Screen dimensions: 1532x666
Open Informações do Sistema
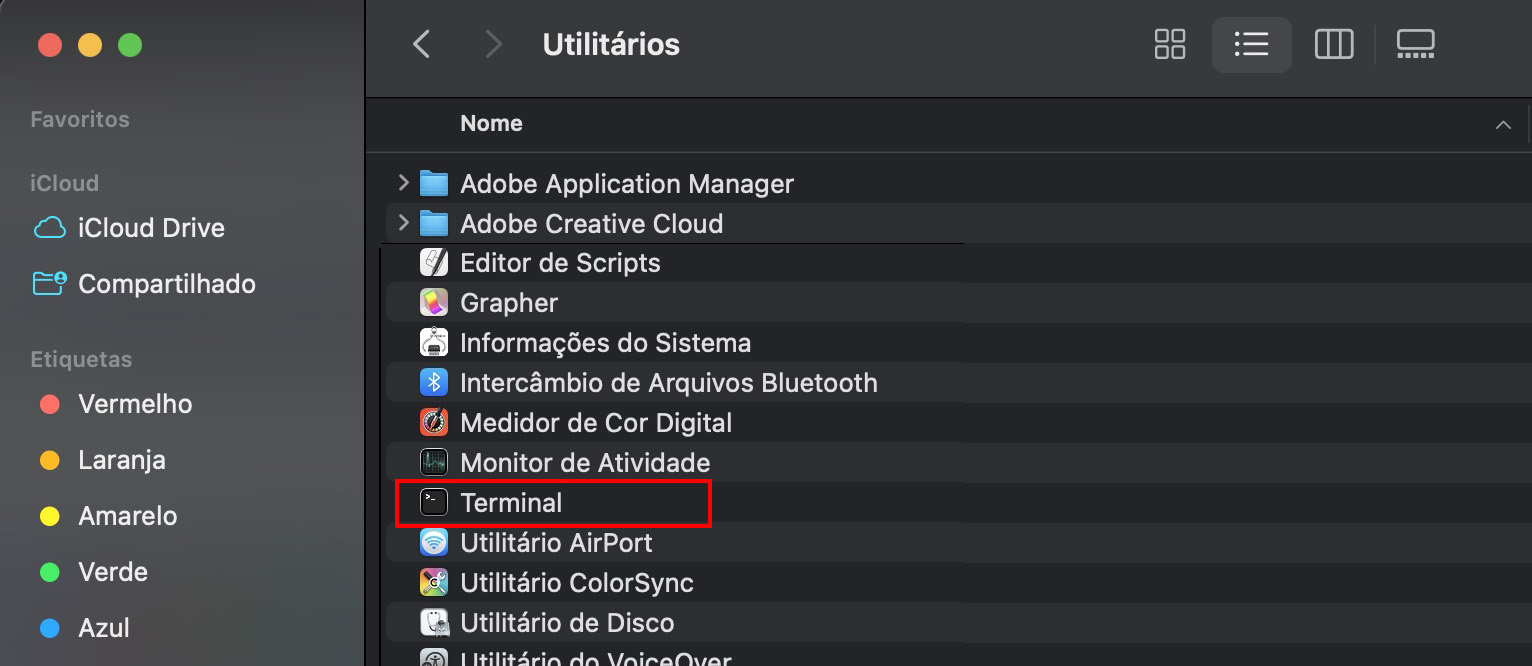[x=605, y=342]
